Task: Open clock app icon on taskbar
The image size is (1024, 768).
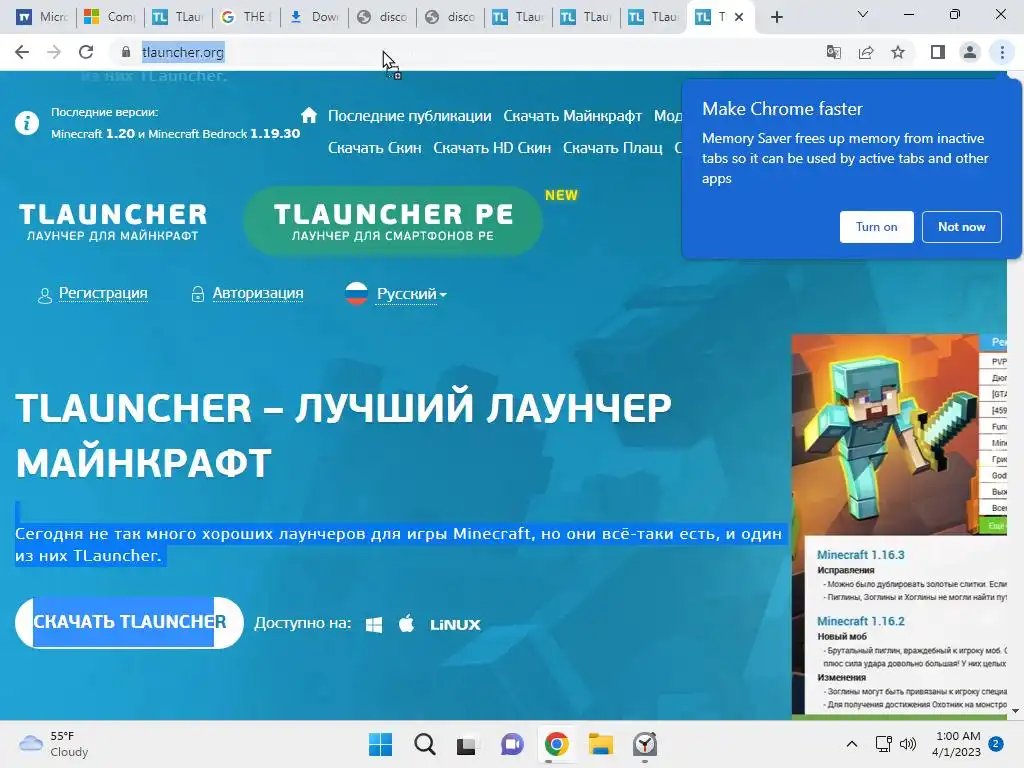Action: click(x=645, y=744)
